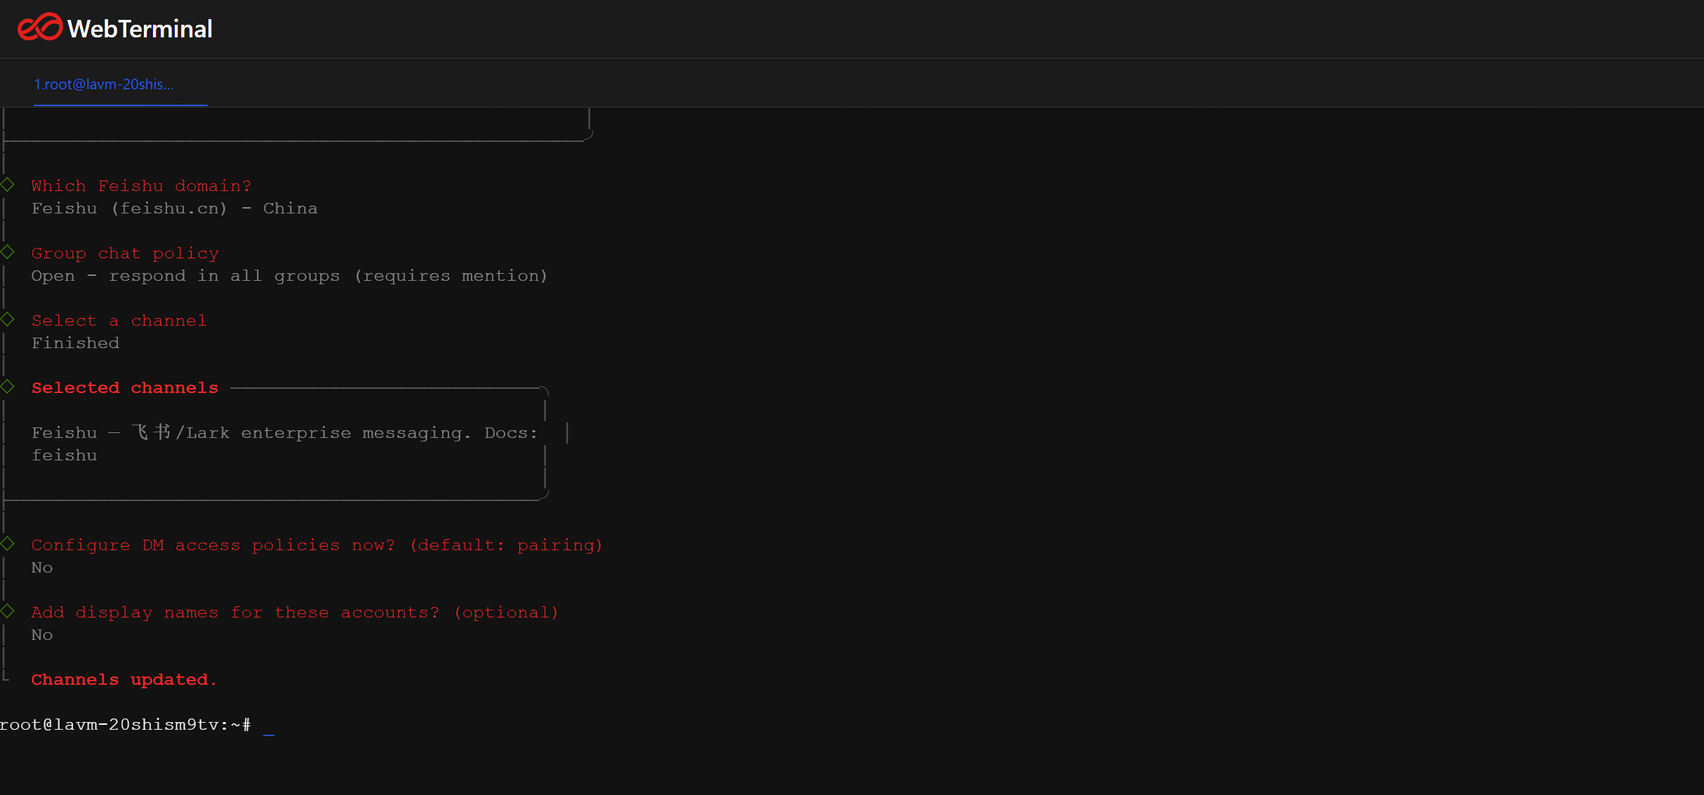Click the 'Which Feishu domain?' prompt text
1704x795 pixels.
click(141, 186)
